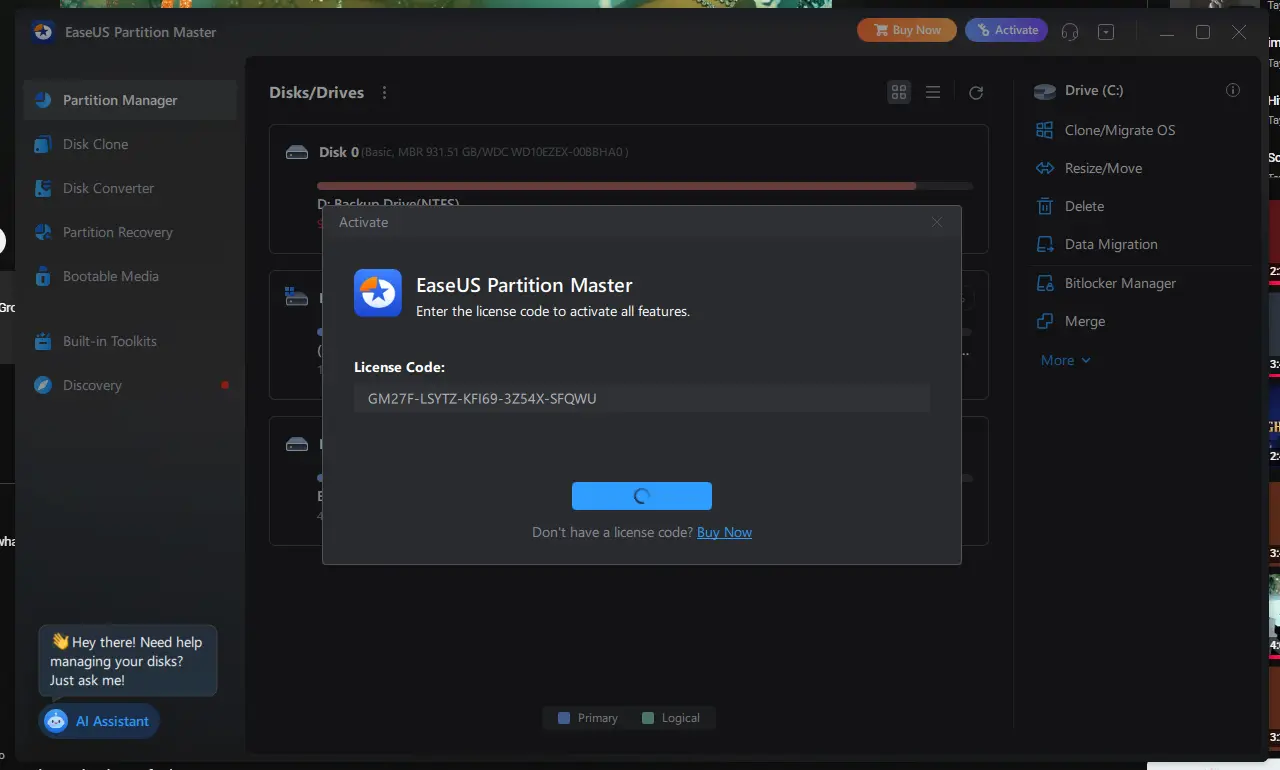Click the License Code input field
1280x770 pixels.
[x=642, y=398]
